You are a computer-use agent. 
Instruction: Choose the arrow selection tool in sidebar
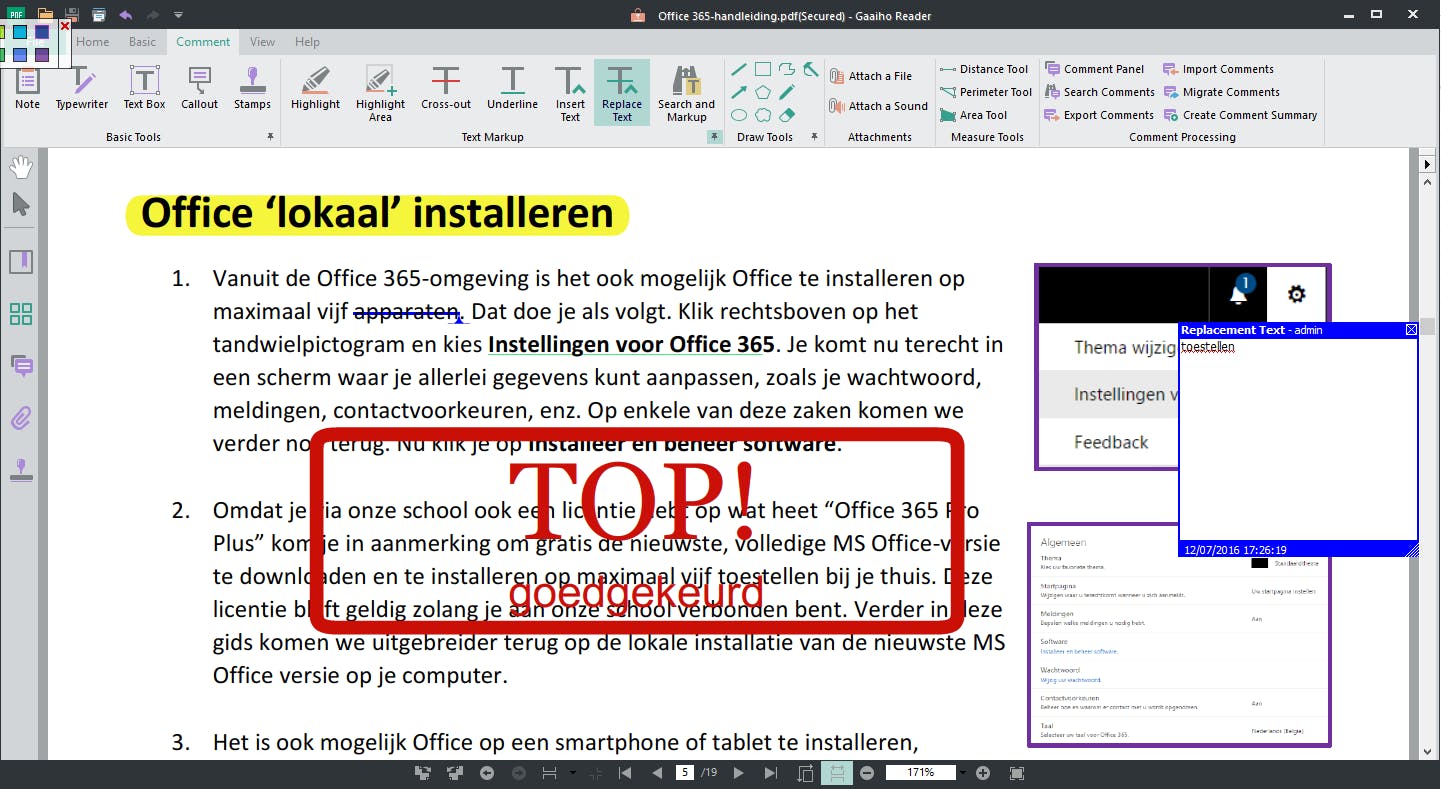click(x=21, y=205)
